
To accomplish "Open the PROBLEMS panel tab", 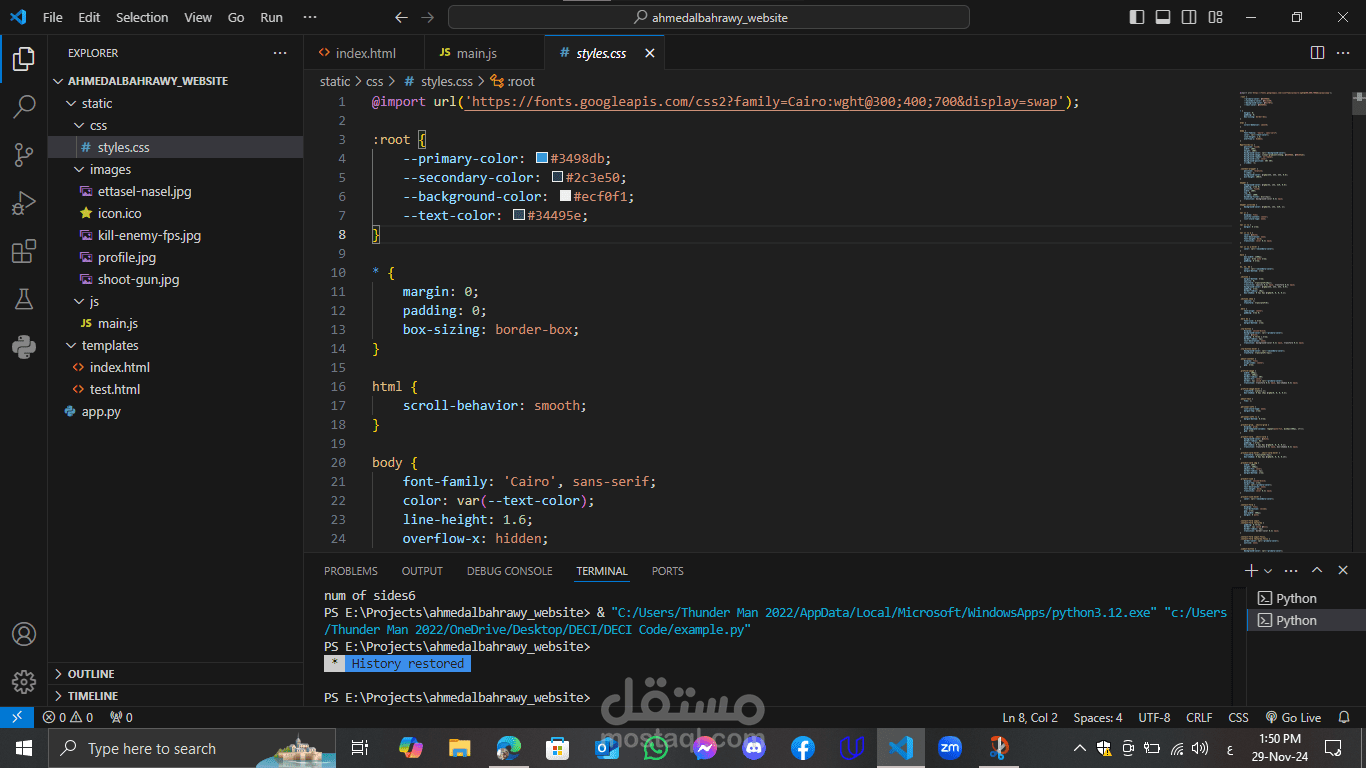I will 351,571.
